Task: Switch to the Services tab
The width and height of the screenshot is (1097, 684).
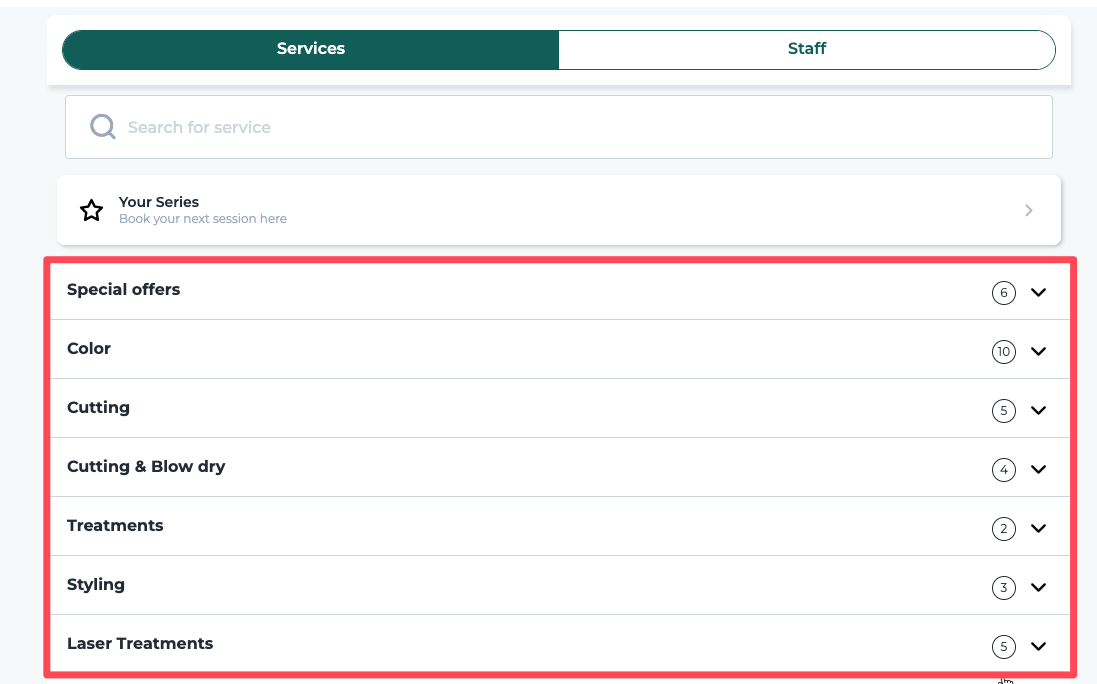Action: [x=311, y=49]
